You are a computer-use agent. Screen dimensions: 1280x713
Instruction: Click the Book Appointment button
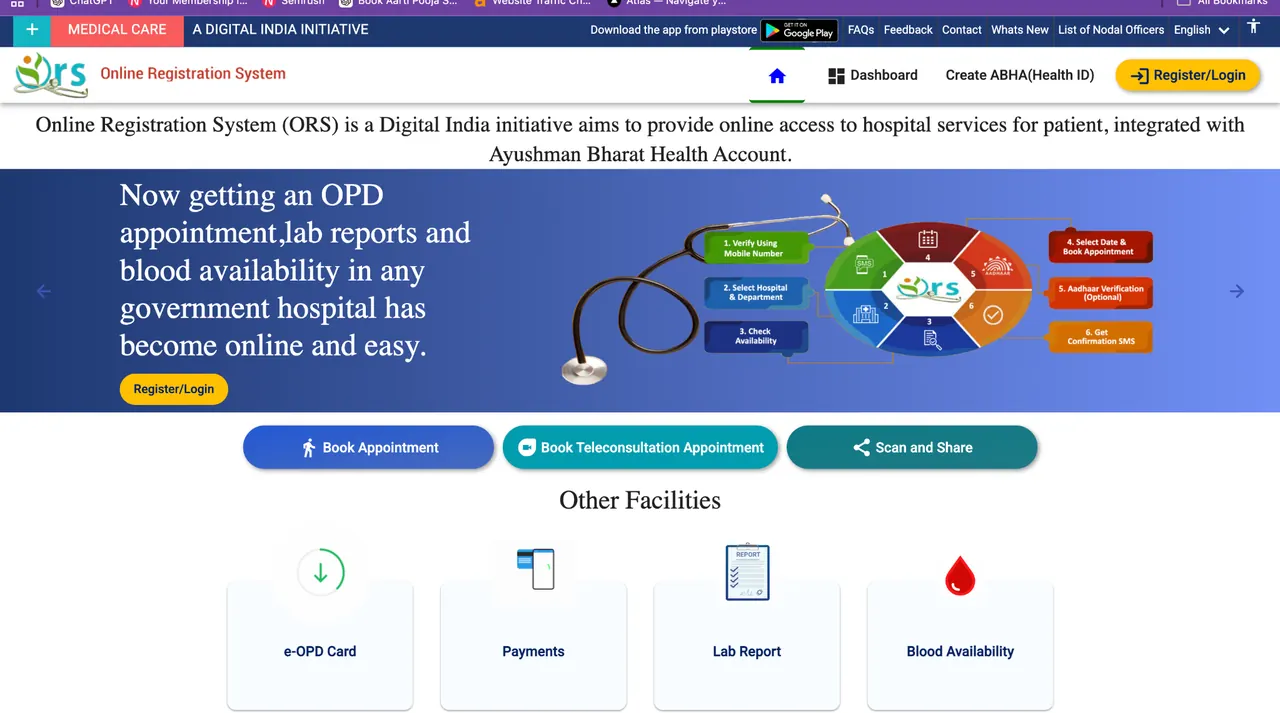click(x=368, y=447)
